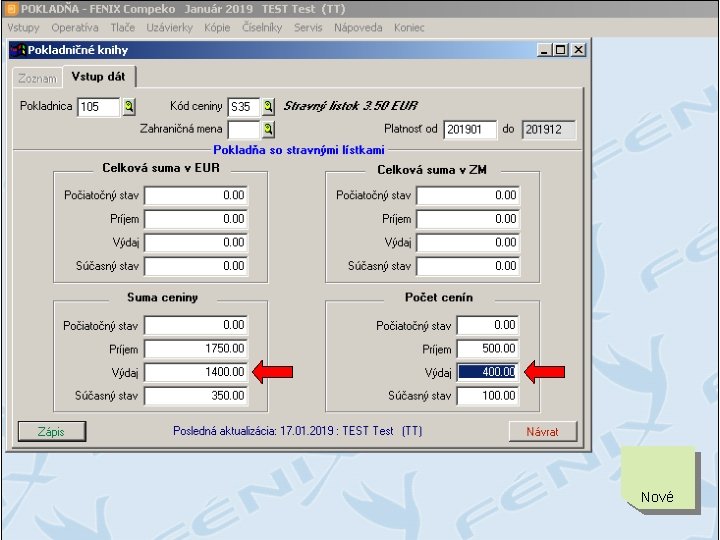Click Počet cenín Príjem field 500.00
This screenshot has height=540, width=720.
coord(488,349)
